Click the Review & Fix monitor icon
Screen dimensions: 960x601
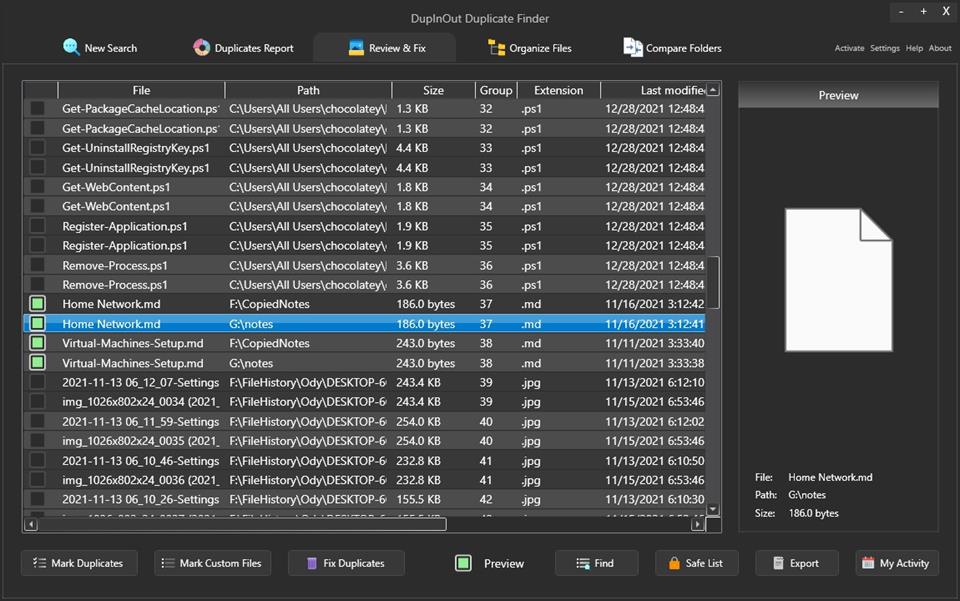pos(356,48)
